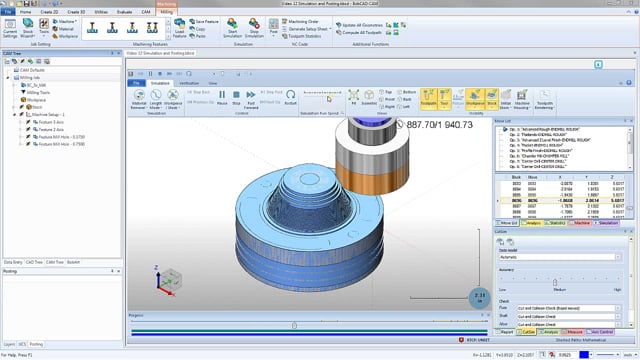Click the Accuracy slider handle
Screen dimensions: 640x360
coord(555,282)
